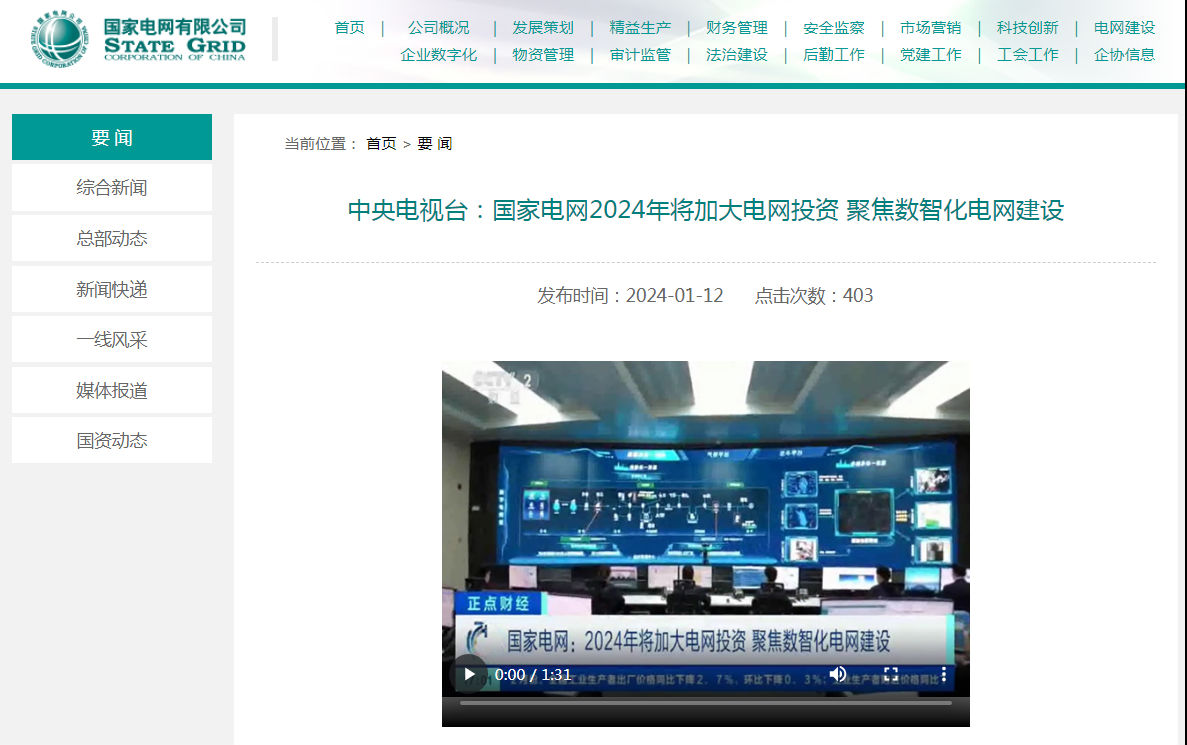Go to 发展策划 section
The image size is (1187, 745).
(543, 28)
